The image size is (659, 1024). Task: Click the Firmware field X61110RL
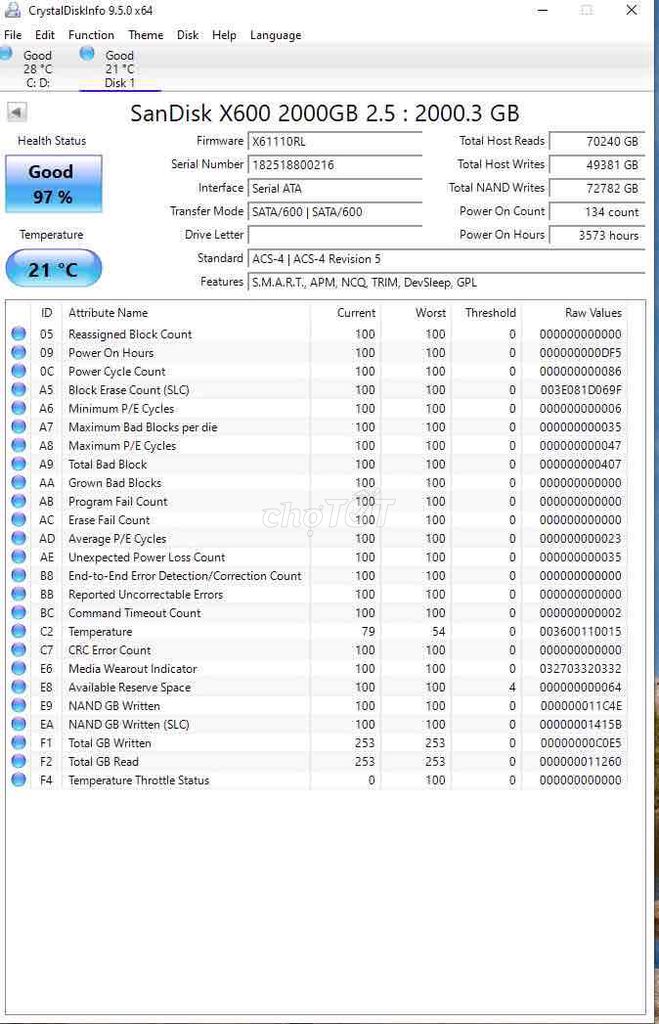pyautogui.click(x=335, y=141)
